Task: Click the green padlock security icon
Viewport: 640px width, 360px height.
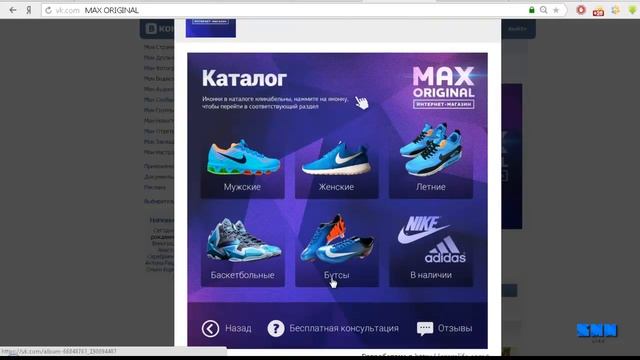Action: coord(531,10)
